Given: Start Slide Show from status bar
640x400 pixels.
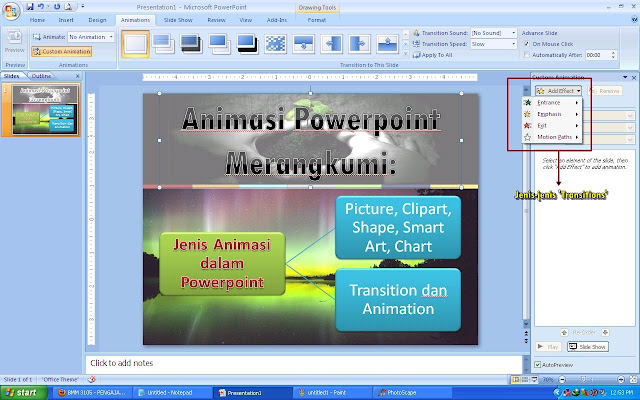Looking at the screenshot, I should point(534,380).
